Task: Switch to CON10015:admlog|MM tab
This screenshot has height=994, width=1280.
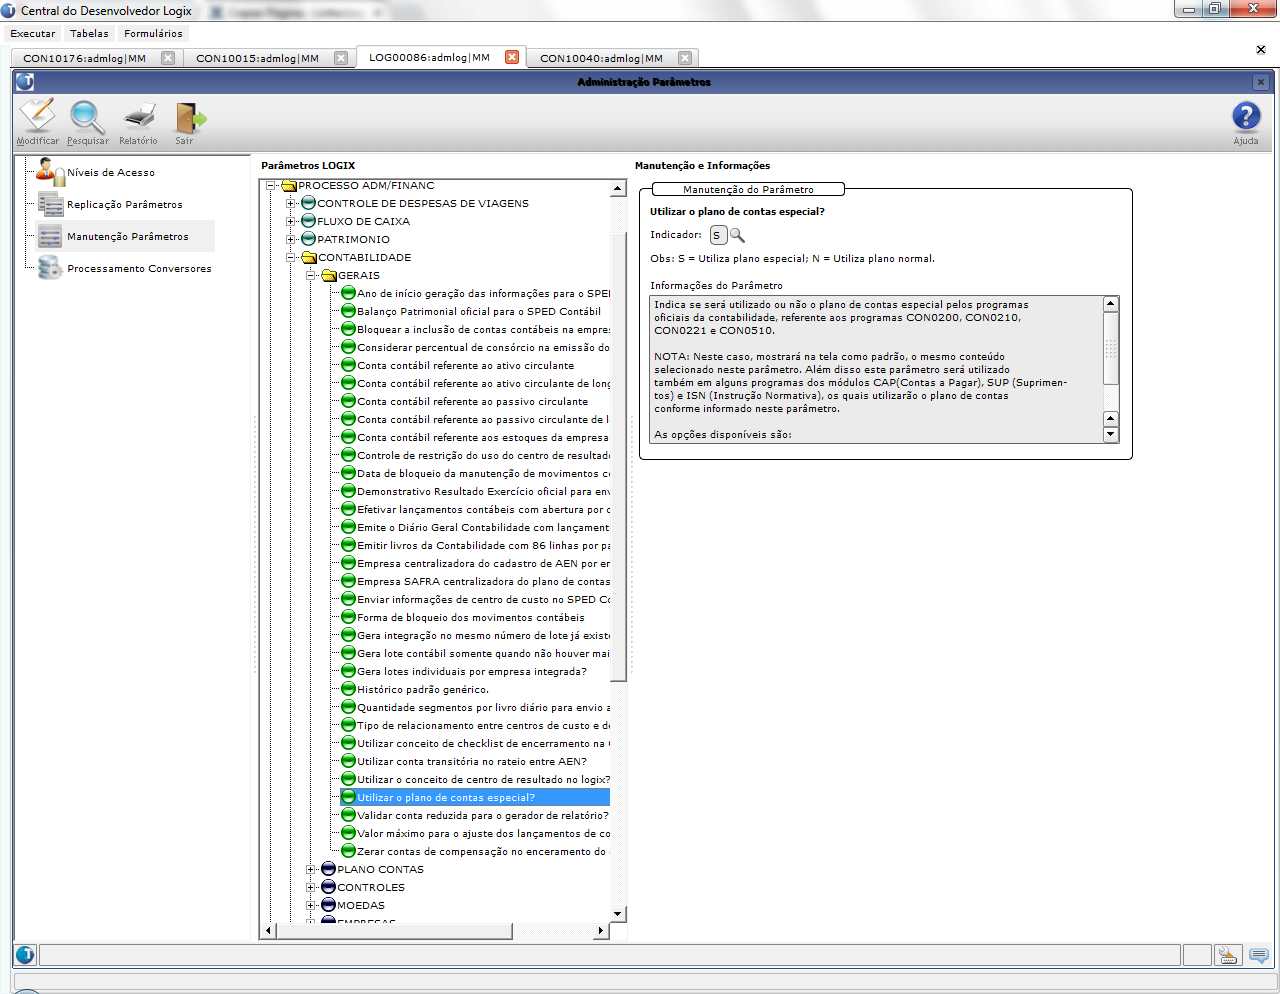Action: click(257, 58)
